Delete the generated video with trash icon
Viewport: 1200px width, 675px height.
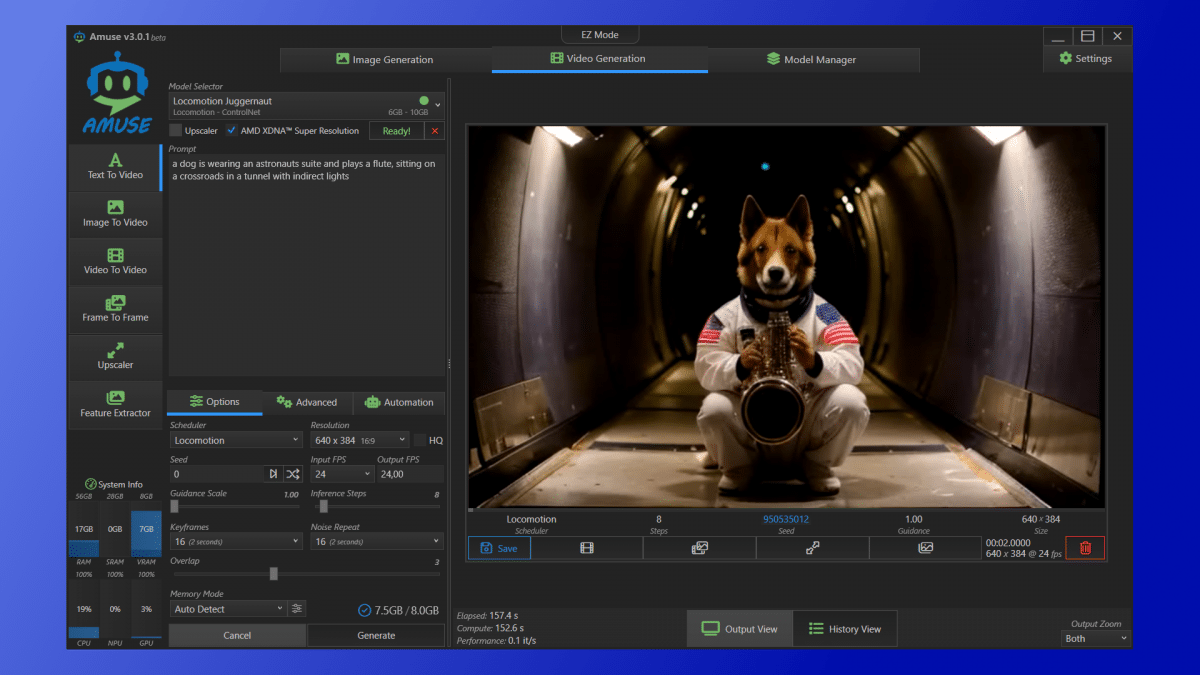[x=1085, y=548]
